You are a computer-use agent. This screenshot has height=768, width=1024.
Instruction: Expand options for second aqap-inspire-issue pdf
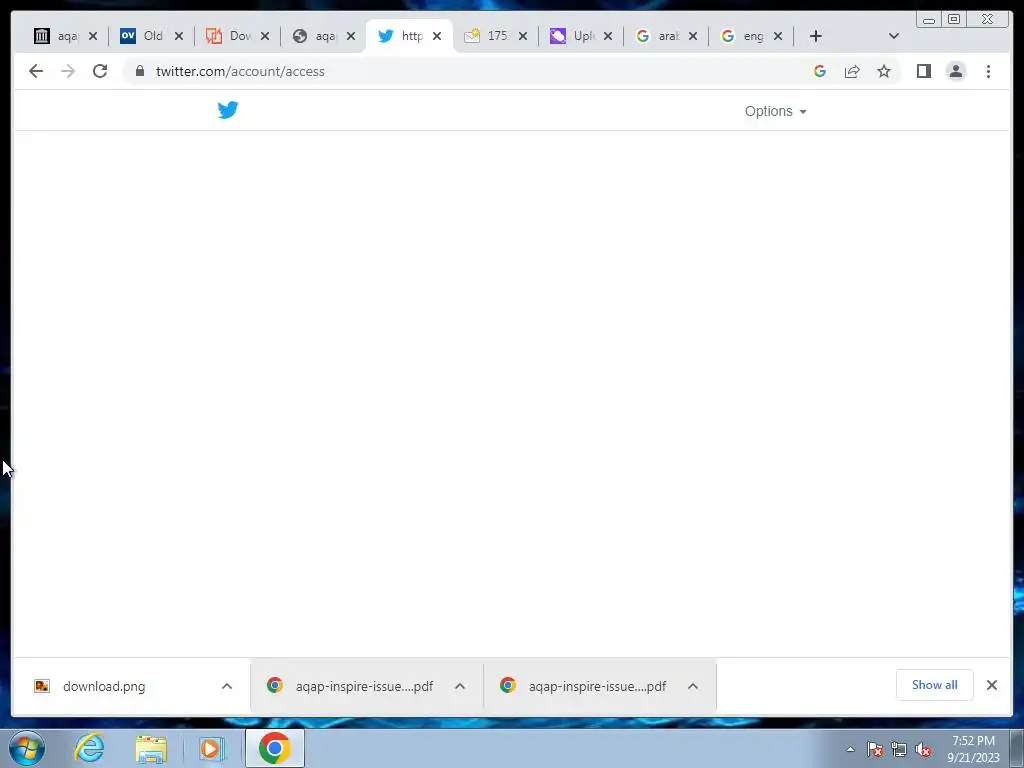(x=693, y=686)
